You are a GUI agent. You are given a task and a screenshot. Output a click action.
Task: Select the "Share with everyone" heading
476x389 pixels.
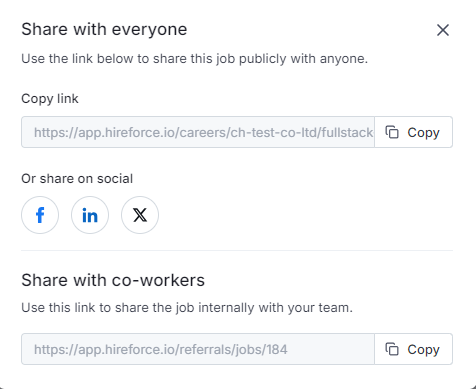pyautogui.click(x=104, y=29)
